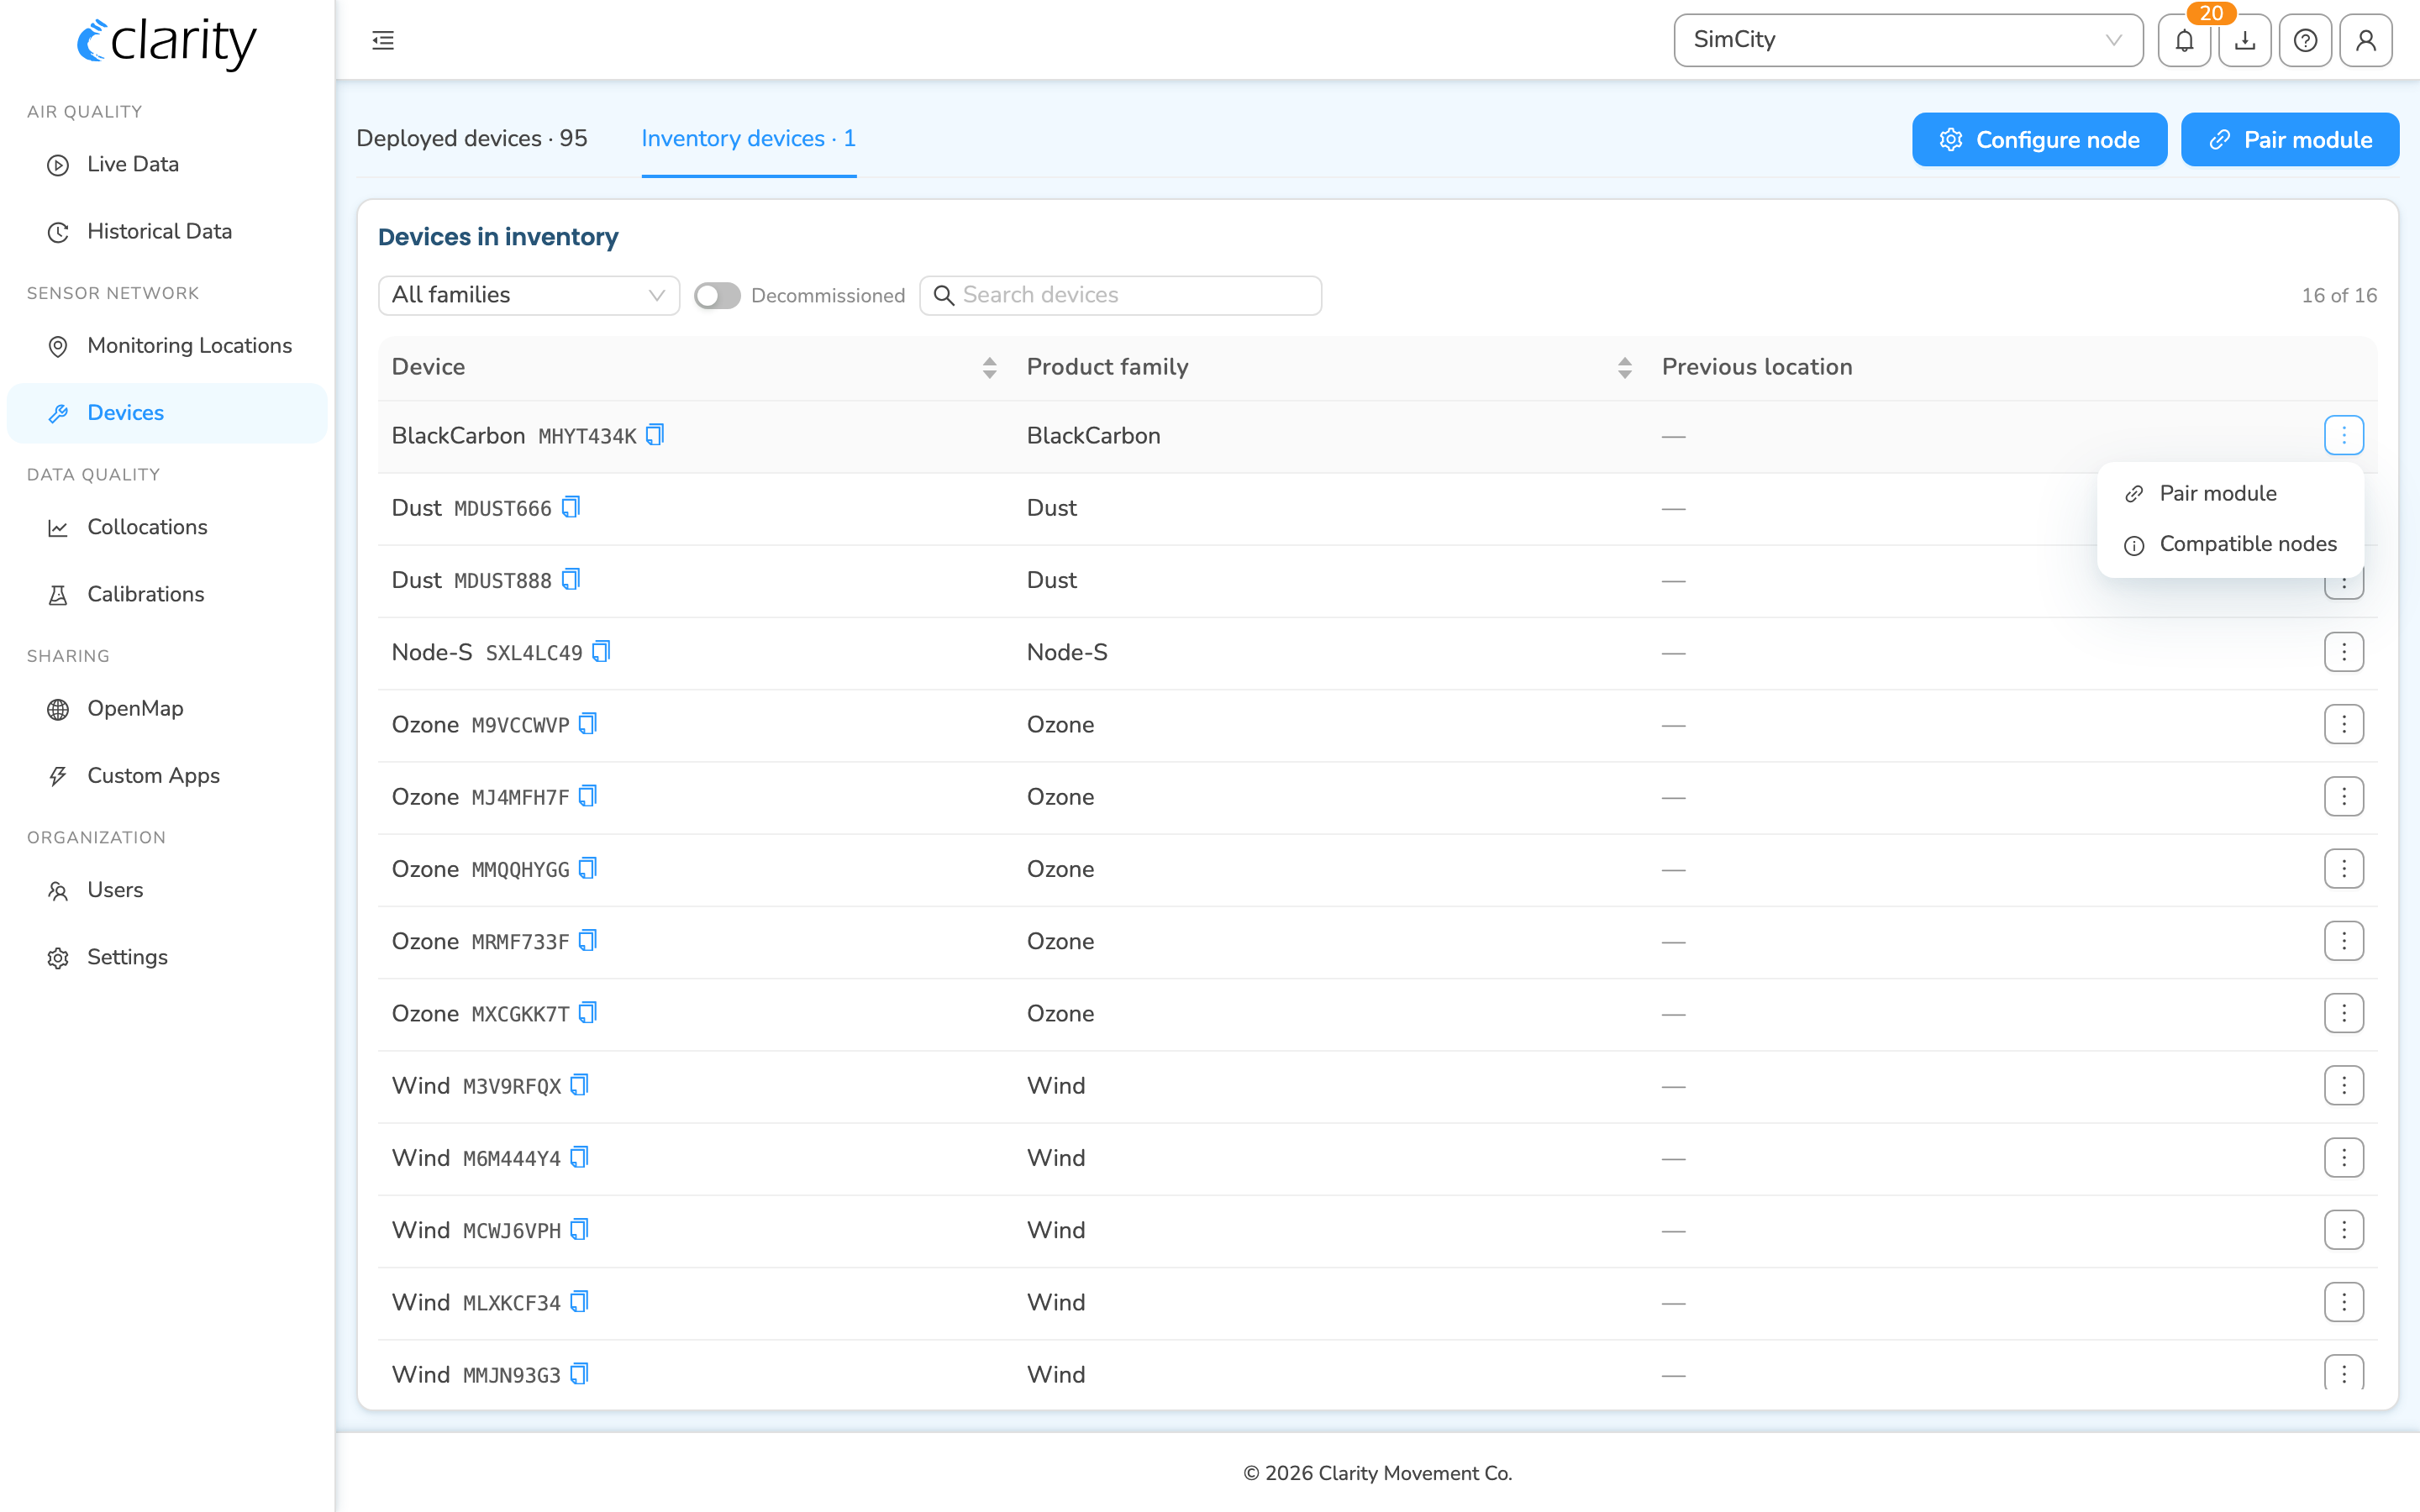Open downloads icon in header
Viewport: 2420px width, 1512px height.
(2245, 40)
